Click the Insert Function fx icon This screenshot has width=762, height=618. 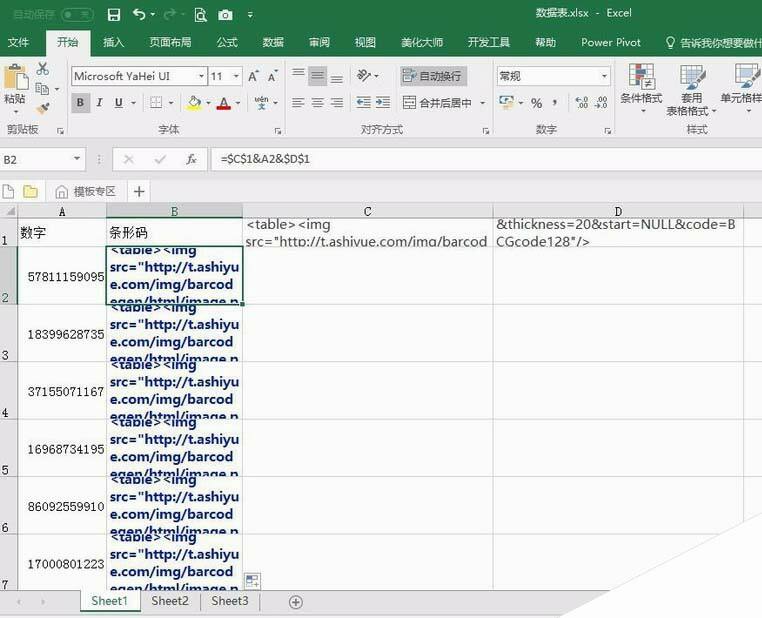190,159
